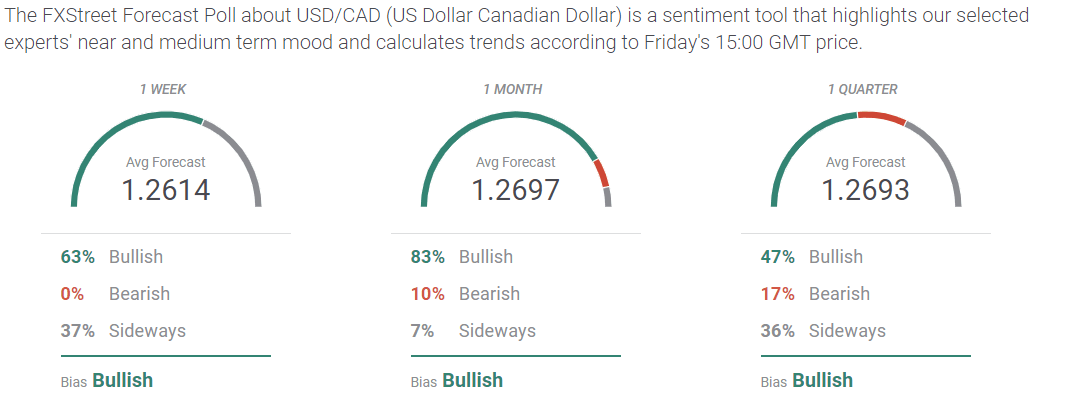The image size is (1075, 408).
Task: Click the 47% Bullish row
Action: click(812, 257)
